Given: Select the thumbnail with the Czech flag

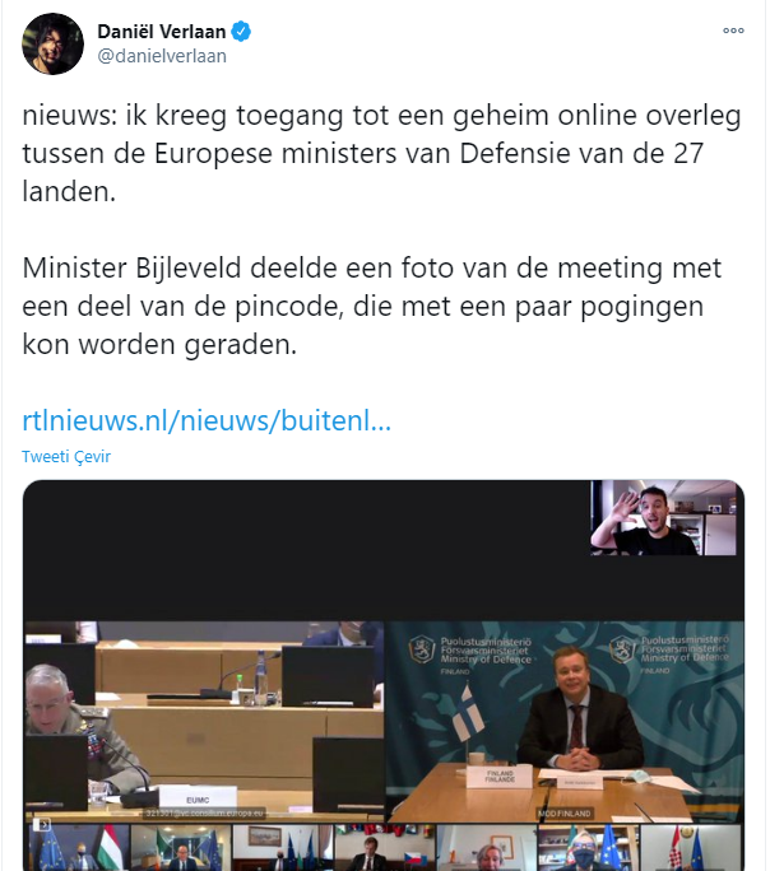Looking at the screenshot, I should click(x=385, y=848).
